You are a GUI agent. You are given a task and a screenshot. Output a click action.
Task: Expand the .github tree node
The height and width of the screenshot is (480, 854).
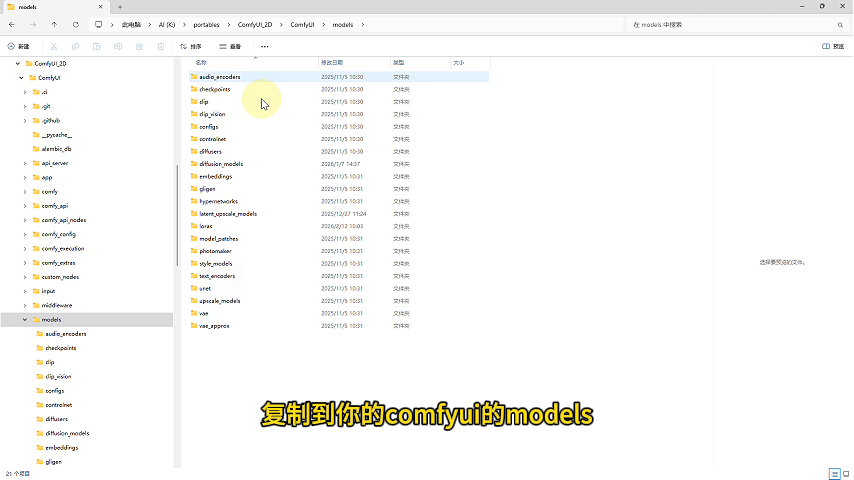tap(25, 120)
